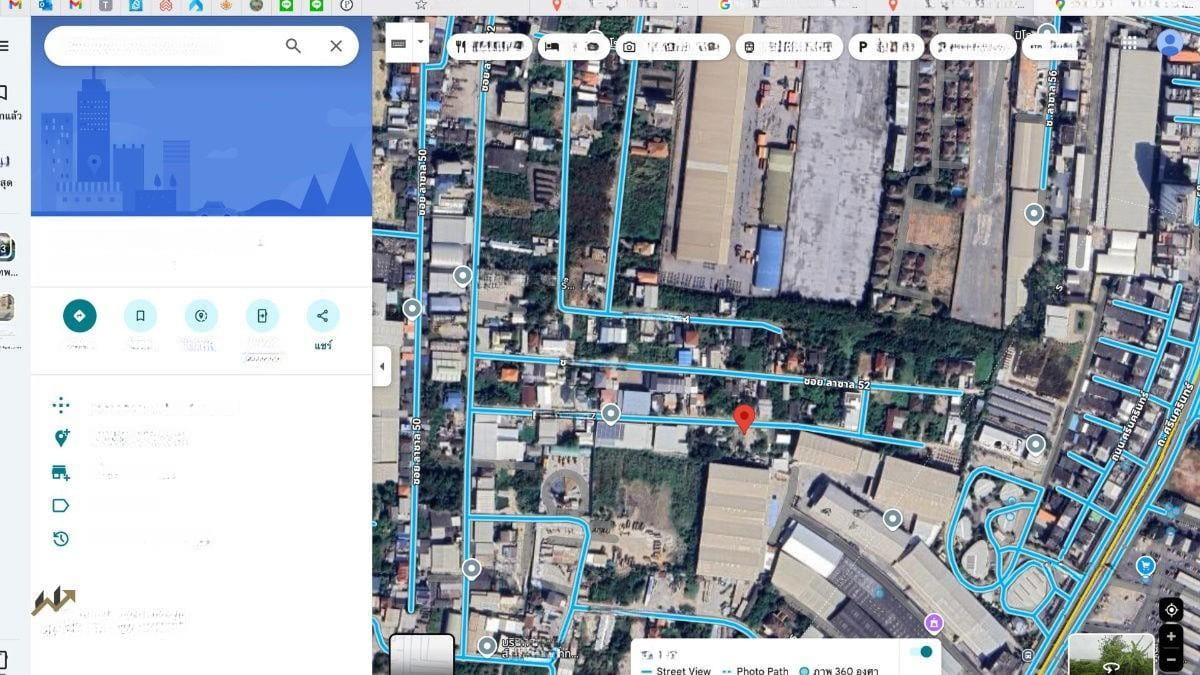
Task: Open keyboard input tools dropdown arrow
Action: pos(421,43)
